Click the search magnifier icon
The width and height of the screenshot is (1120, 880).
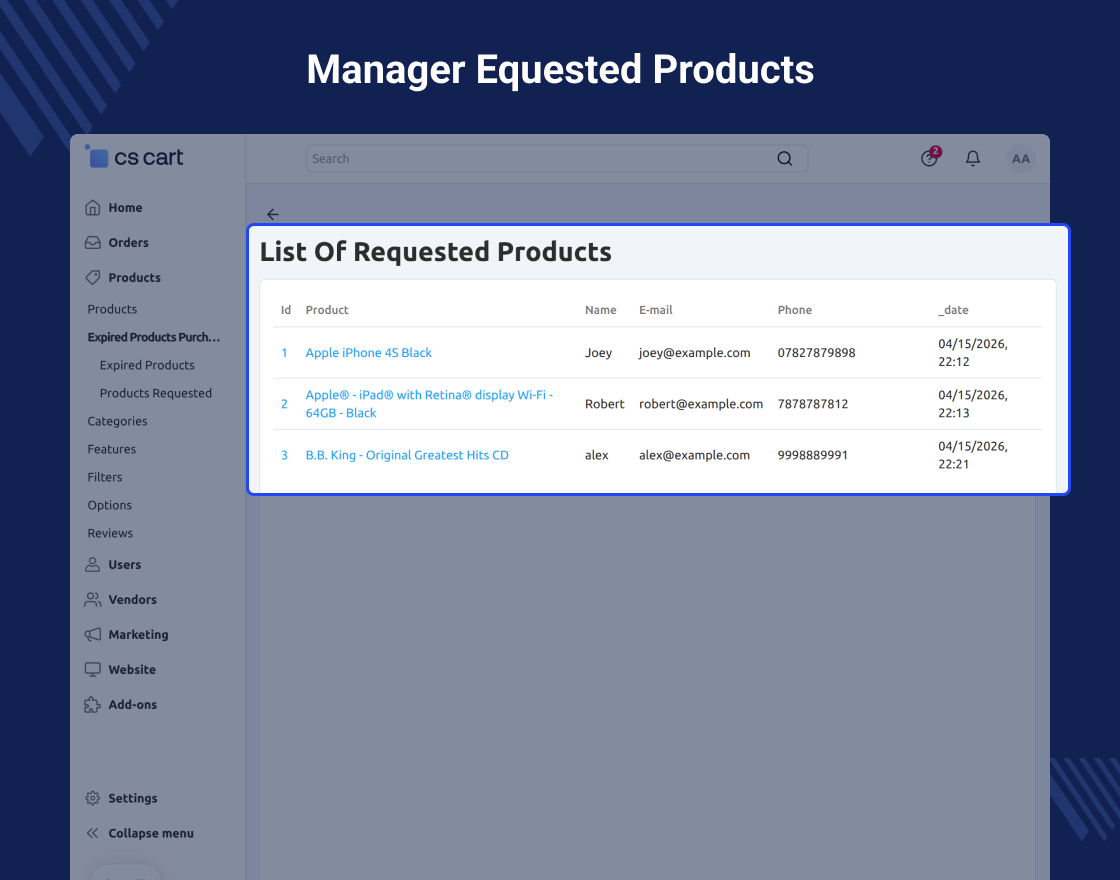785,159
